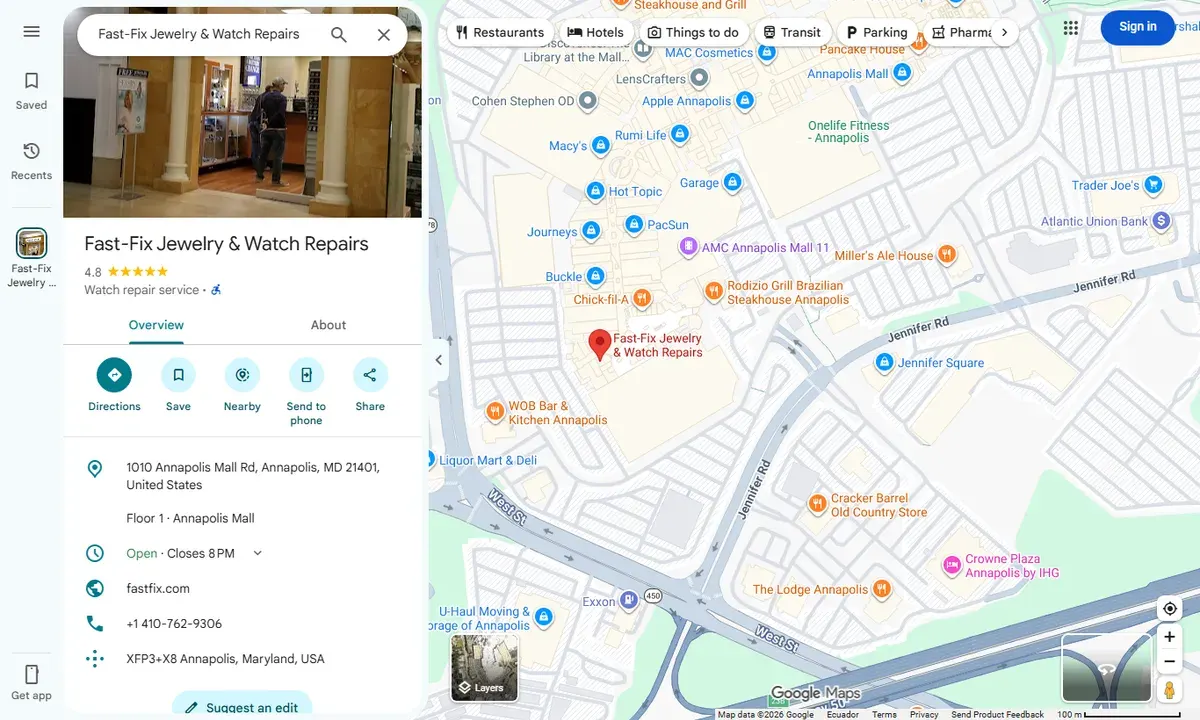Select Fast-Fix Jewelry recent item thumbnail
The image size is (1200, 720).
31,243
